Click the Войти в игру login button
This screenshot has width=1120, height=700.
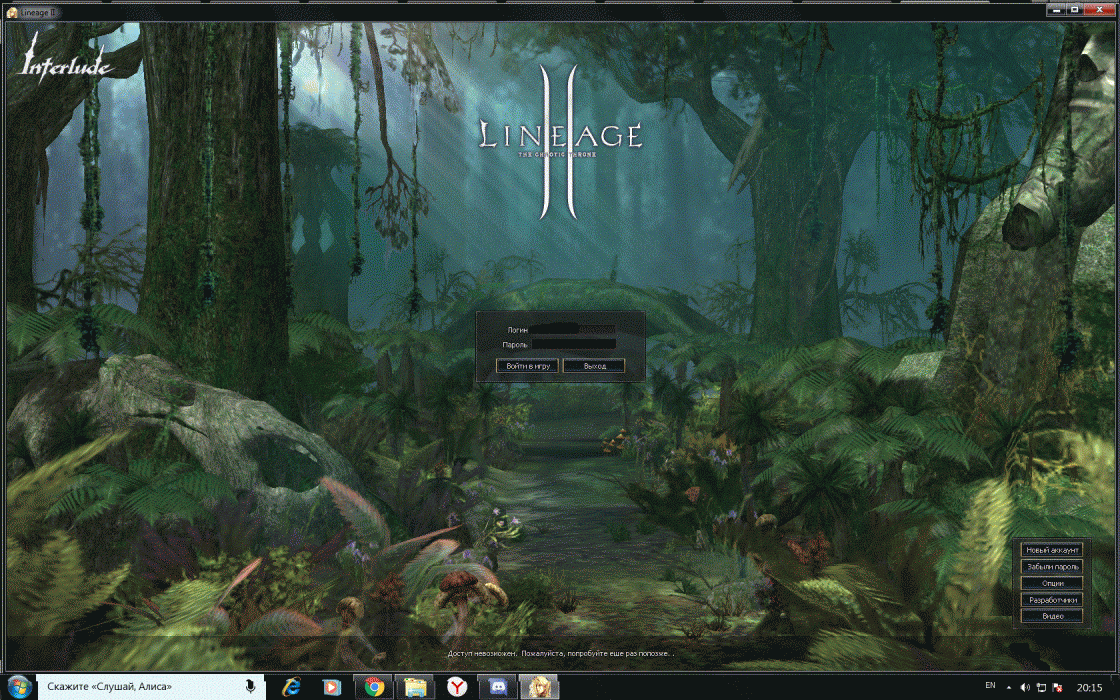[528, 366]
